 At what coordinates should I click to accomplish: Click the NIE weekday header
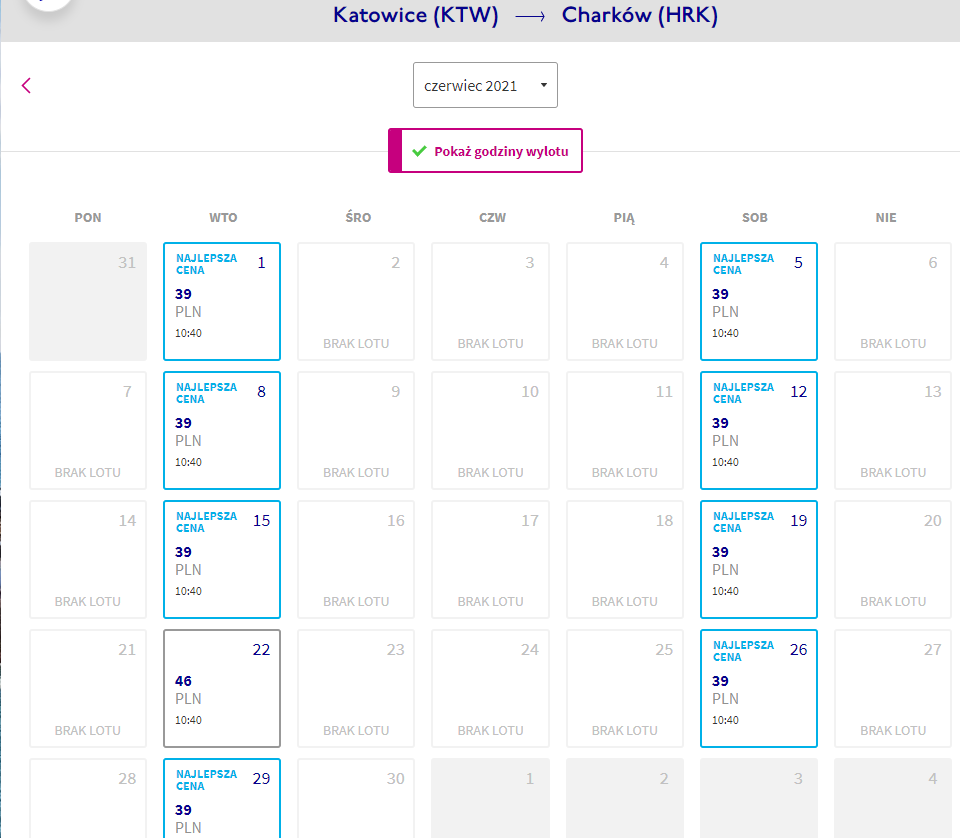tap(886, 217)
